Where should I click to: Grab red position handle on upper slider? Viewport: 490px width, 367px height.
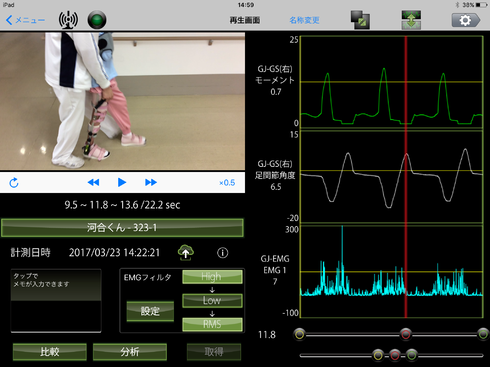(x=406, y=334)
